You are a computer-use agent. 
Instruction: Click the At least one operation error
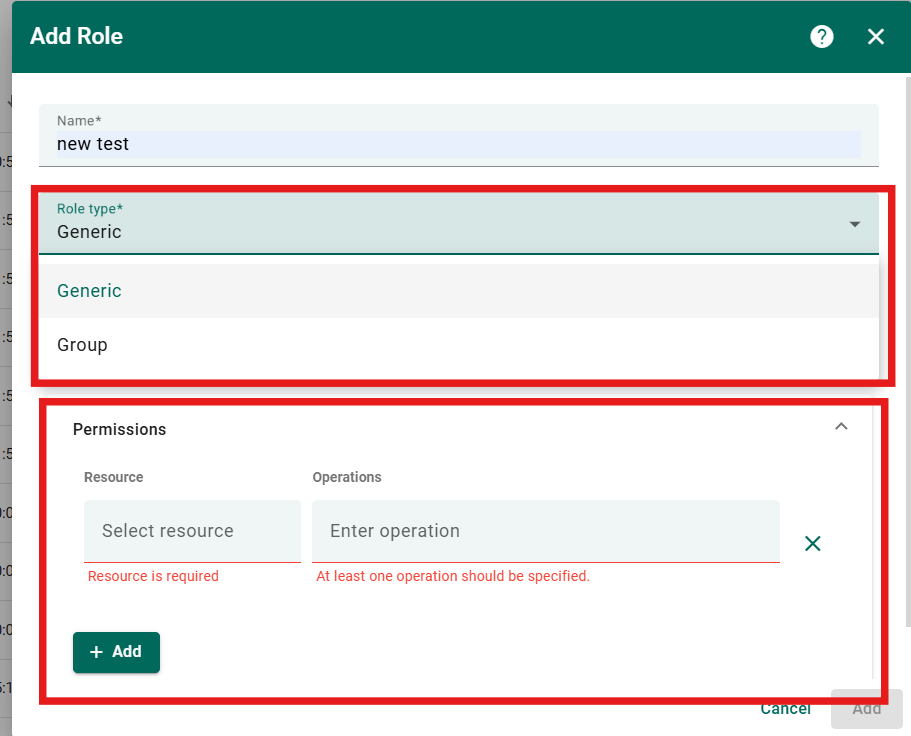pyautogui.click(x=453, y=576)
